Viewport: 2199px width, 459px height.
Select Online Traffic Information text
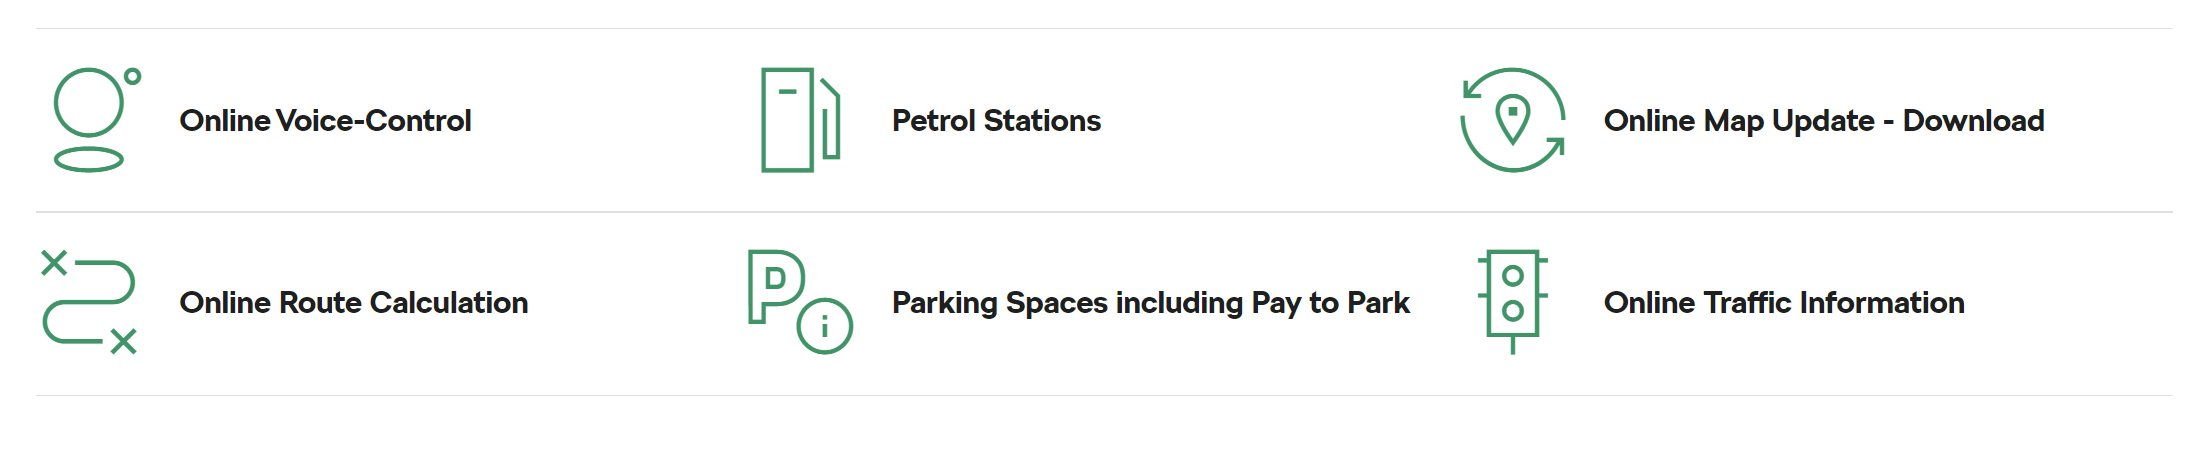tap(1784, 303)
